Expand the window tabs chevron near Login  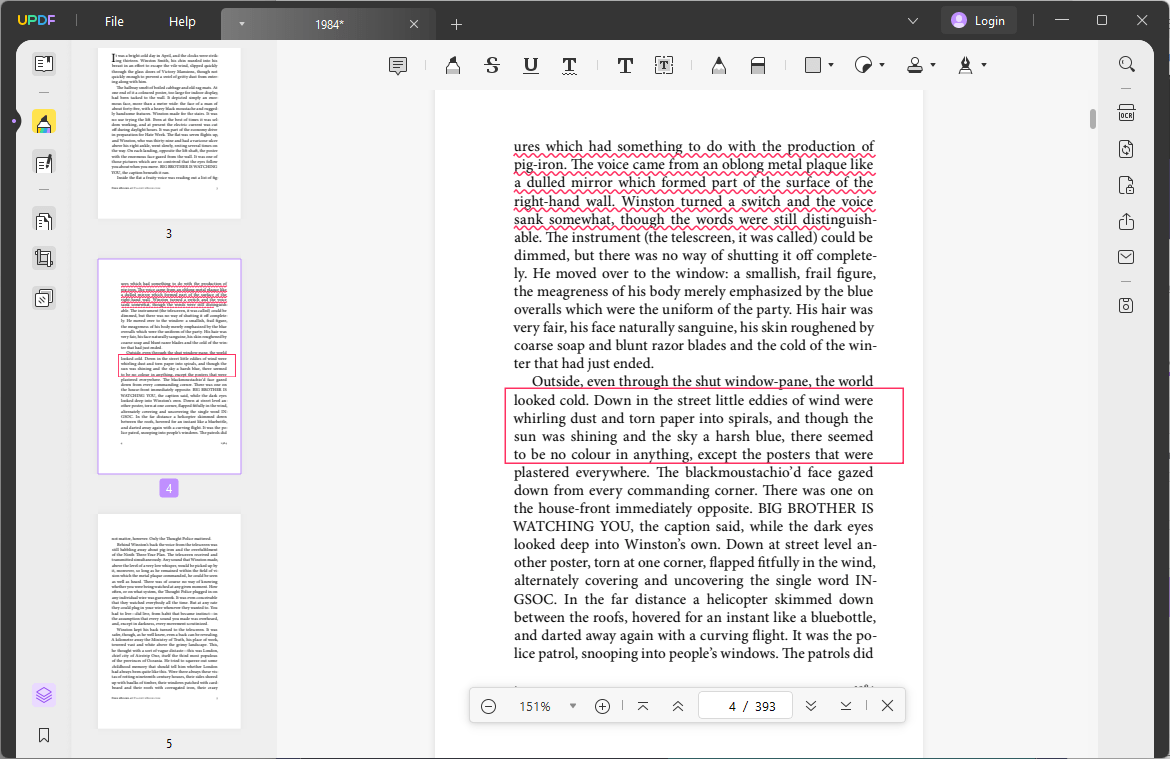[913, 21]
